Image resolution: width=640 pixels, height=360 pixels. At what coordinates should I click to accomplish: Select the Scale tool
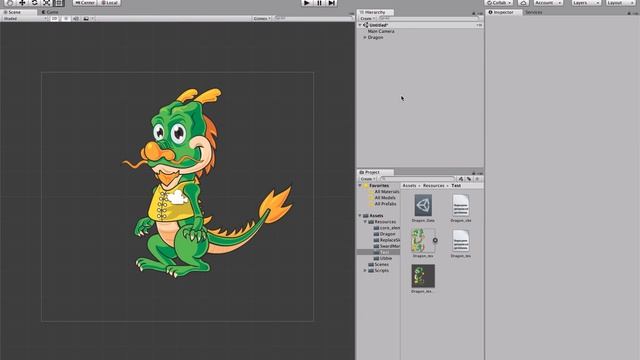click(47, 2)
